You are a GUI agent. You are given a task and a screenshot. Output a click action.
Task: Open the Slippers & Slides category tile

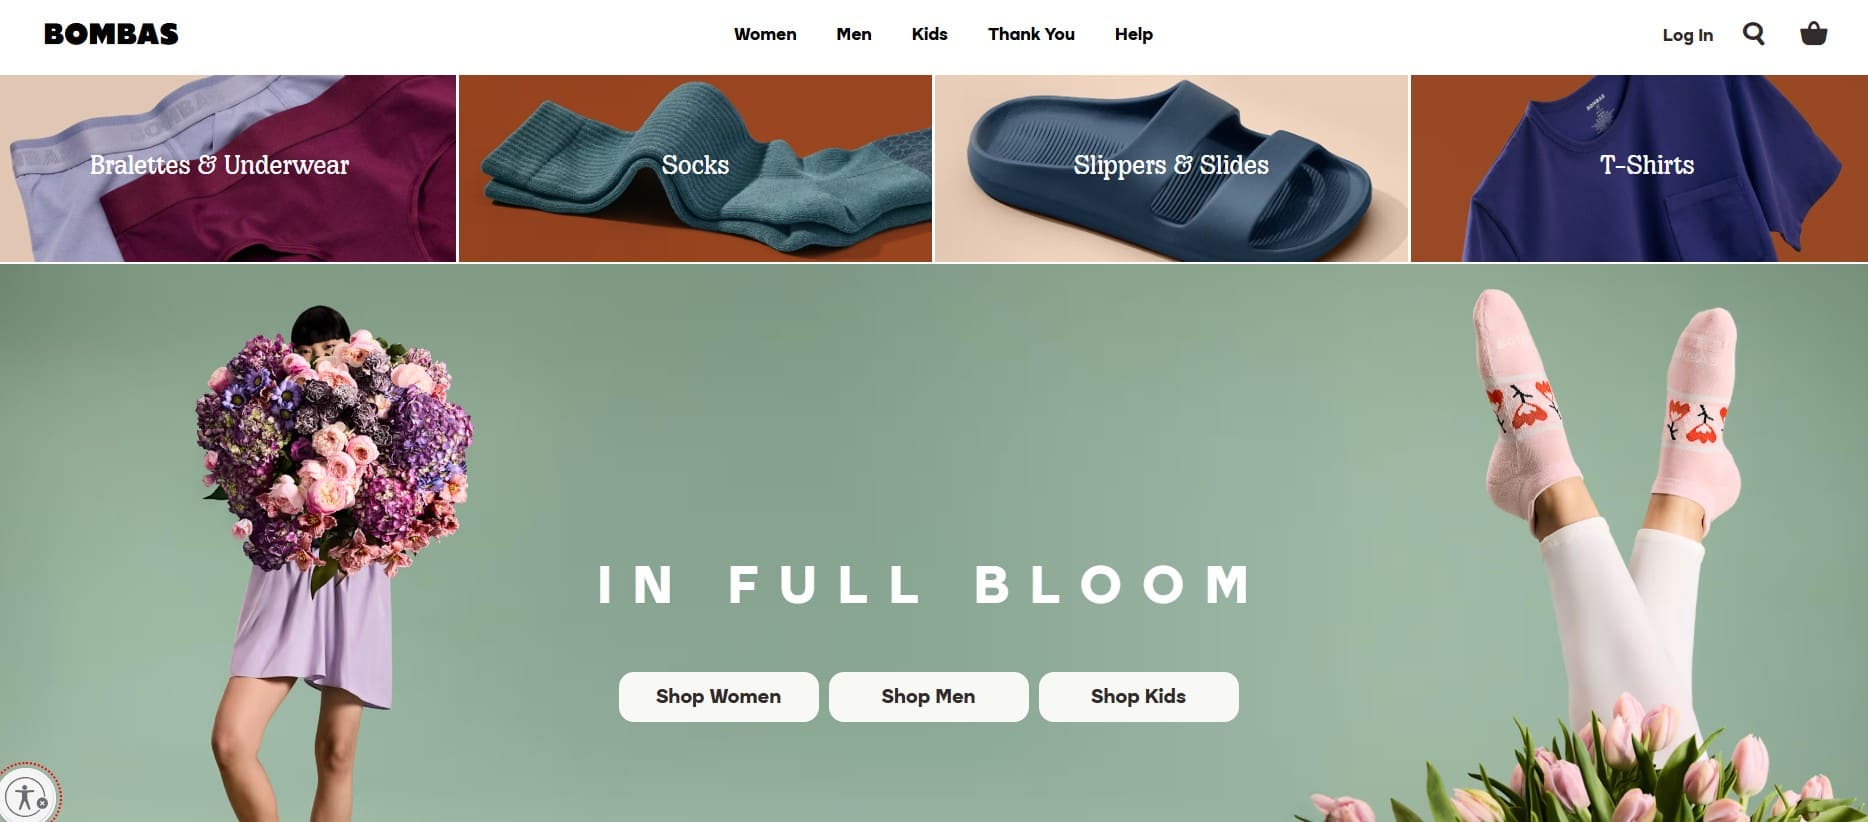tap(1171, 168)
